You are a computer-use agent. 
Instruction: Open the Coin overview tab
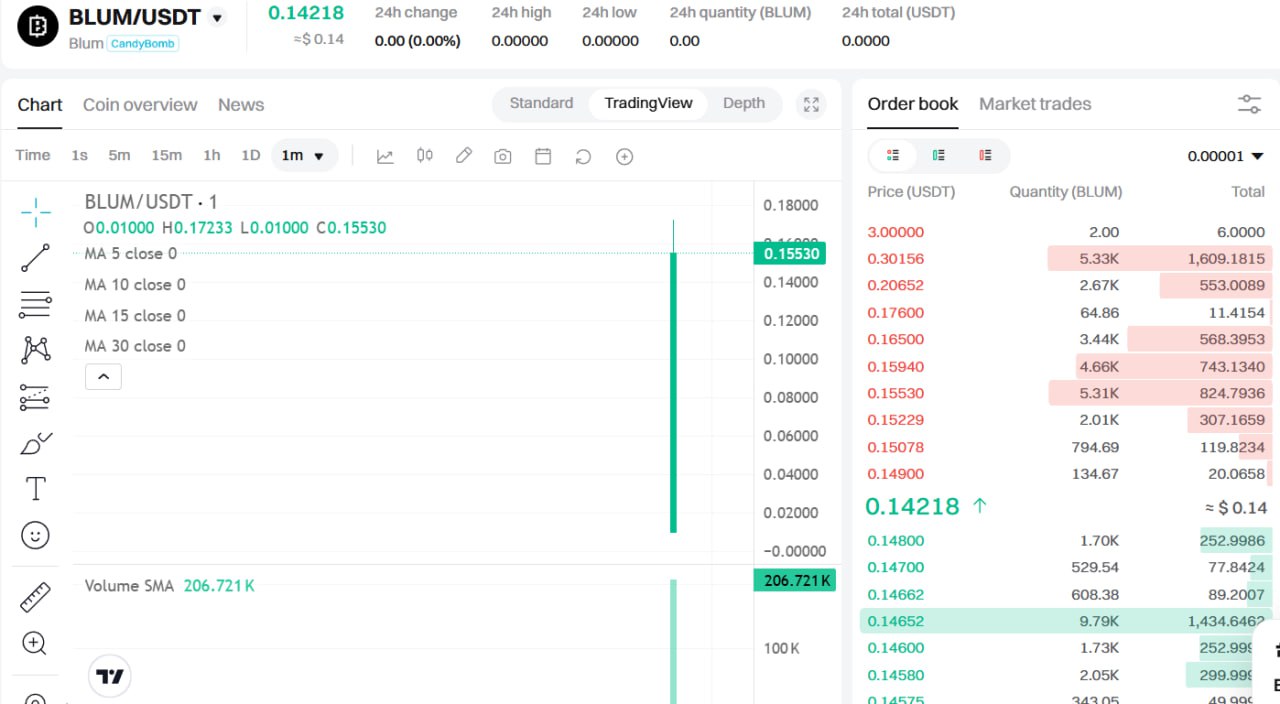tap(140, 105)
